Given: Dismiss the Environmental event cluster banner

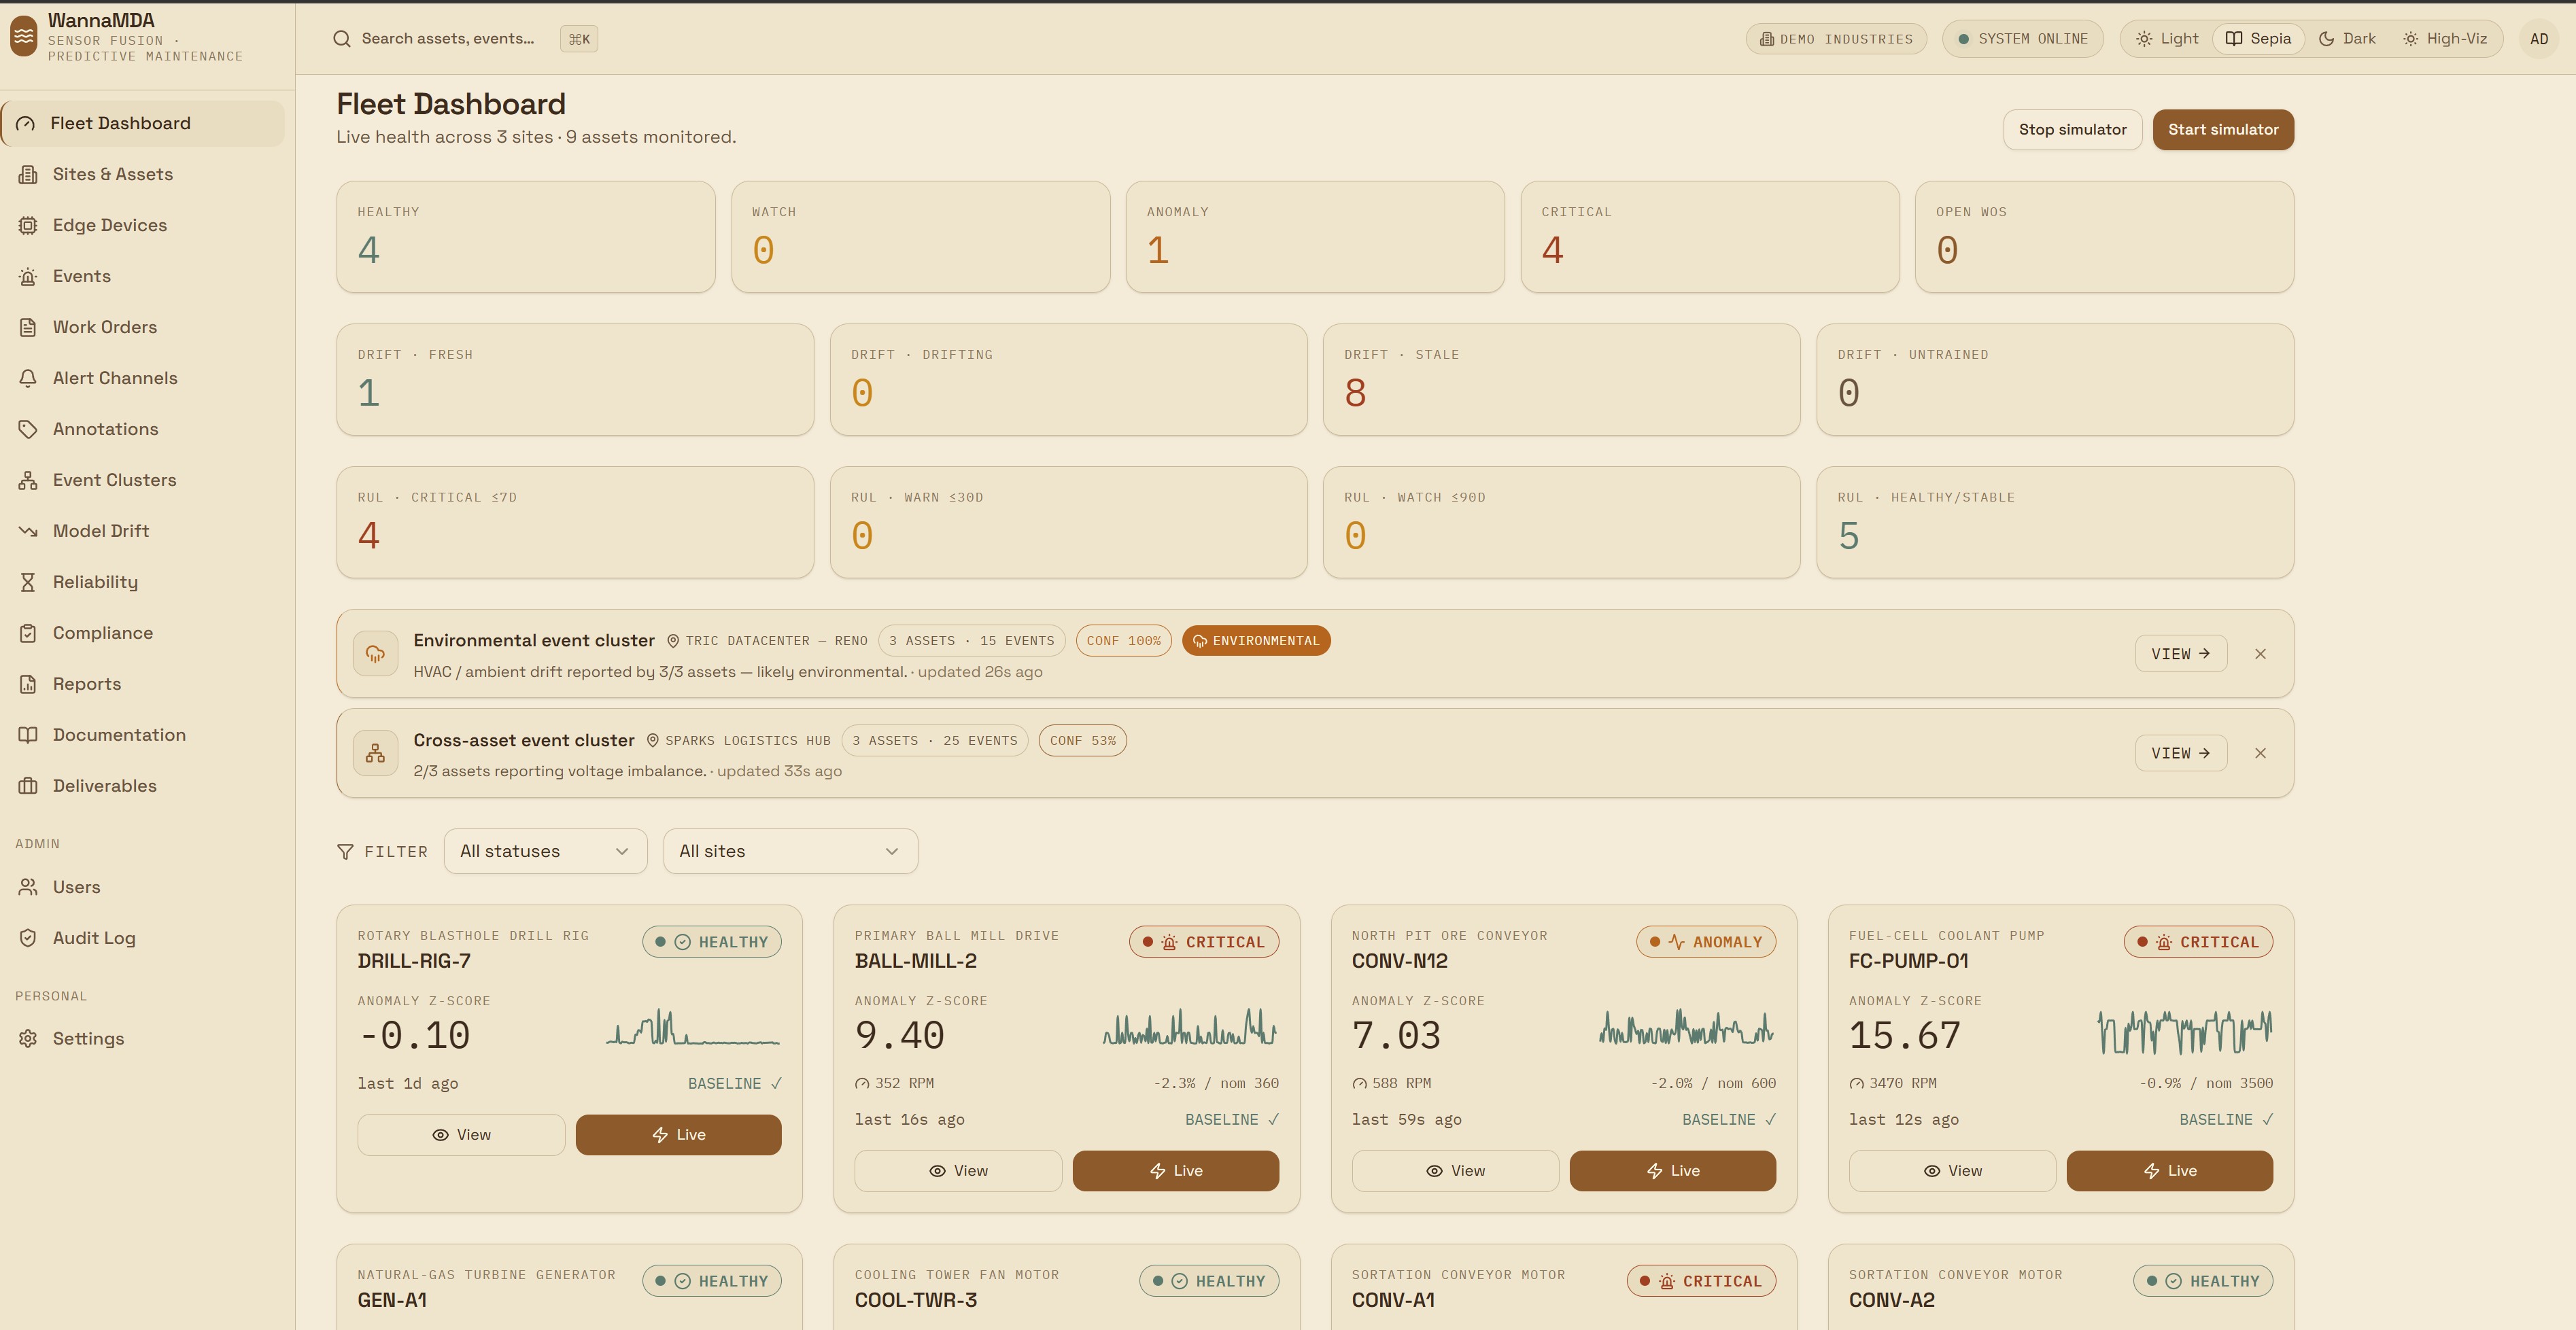Looking at the screenshot, I should tap(2260, 654).
